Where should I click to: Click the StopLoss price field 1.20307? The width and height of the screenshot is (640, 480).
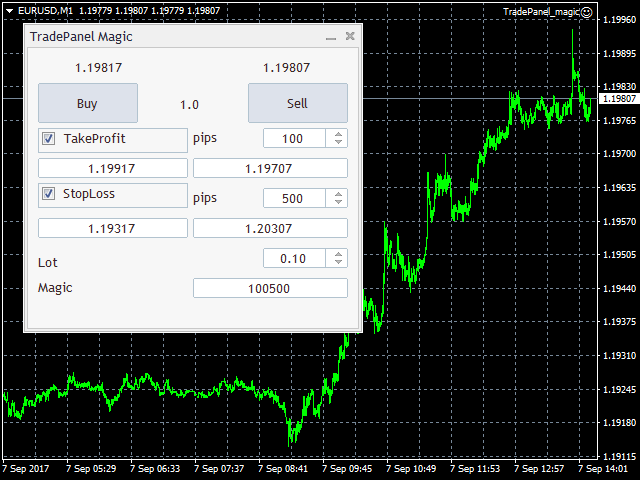[270, 228]
